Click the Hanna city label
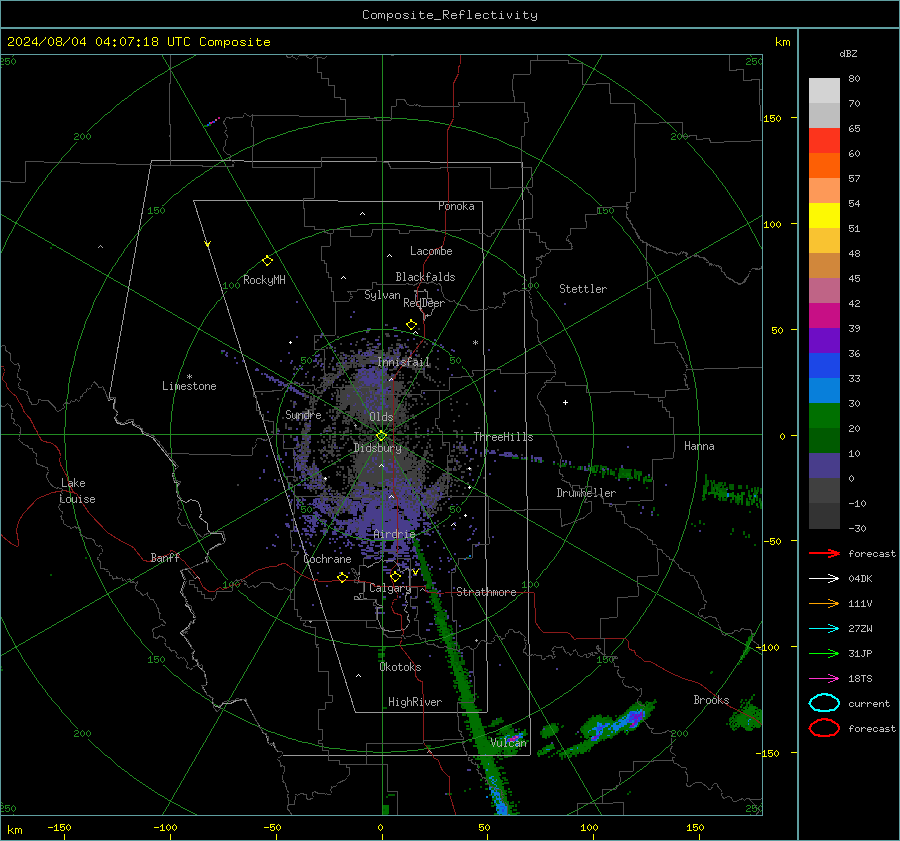 (699, 446)
